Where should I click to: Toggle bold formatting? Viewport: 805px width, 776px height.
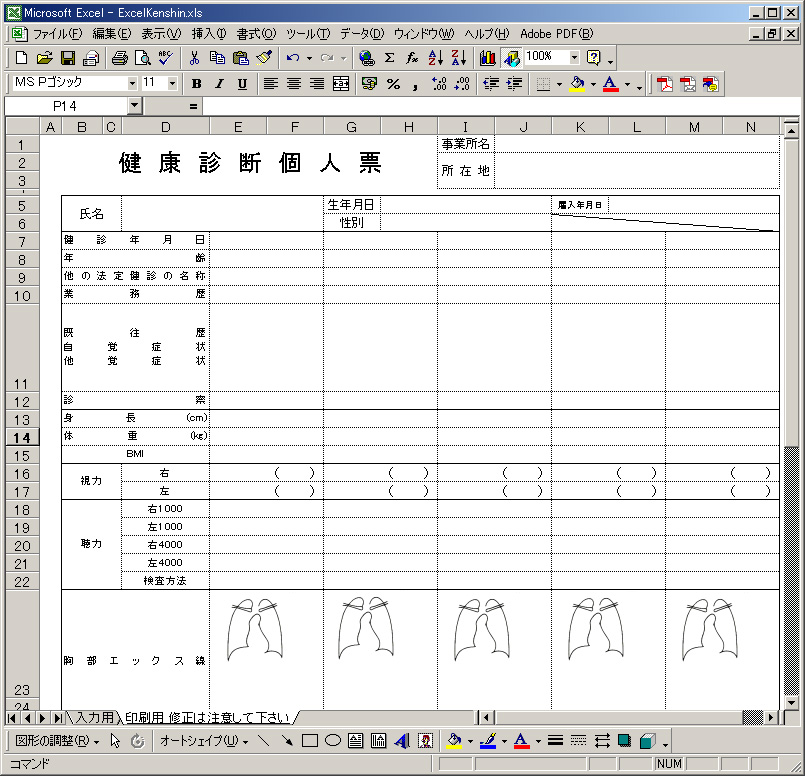(x=197, y=84)
